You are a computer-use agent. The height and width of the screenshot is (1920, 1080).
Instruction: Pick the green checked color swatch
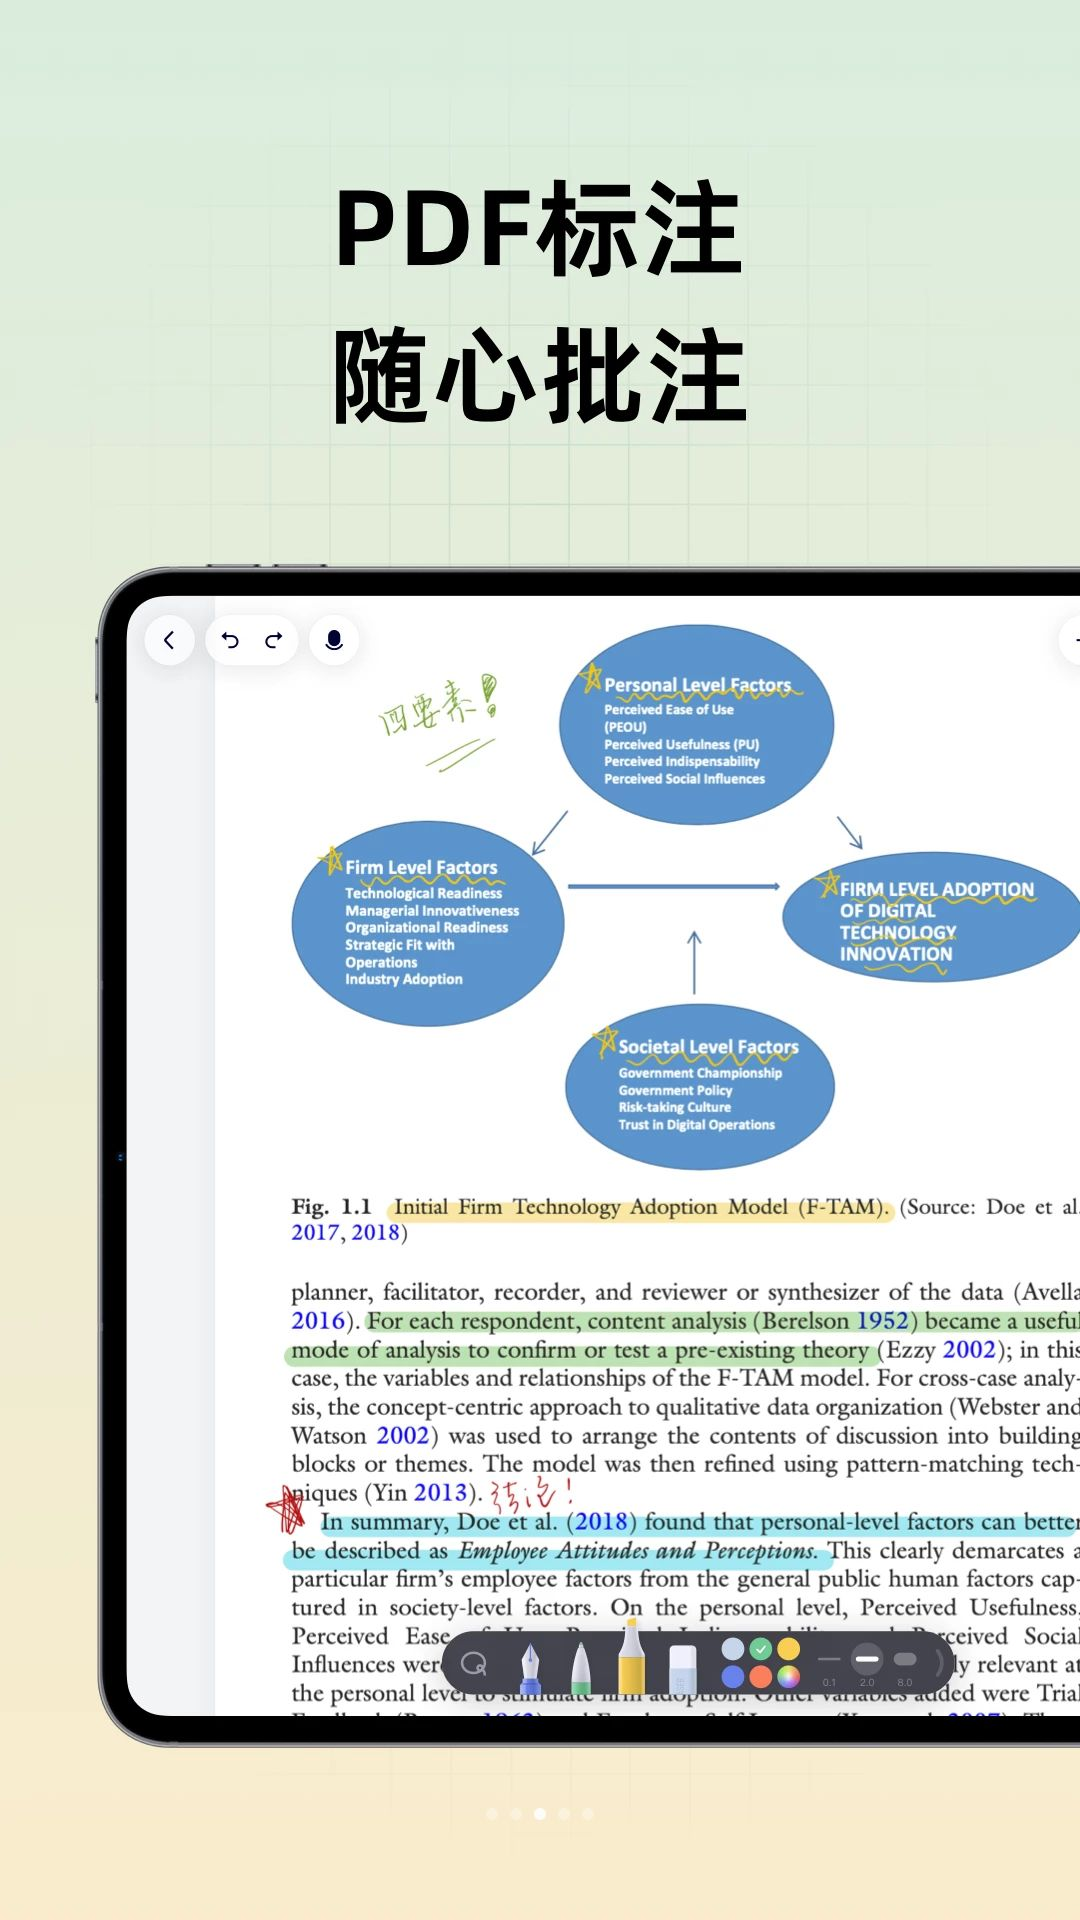[761, 1649]
